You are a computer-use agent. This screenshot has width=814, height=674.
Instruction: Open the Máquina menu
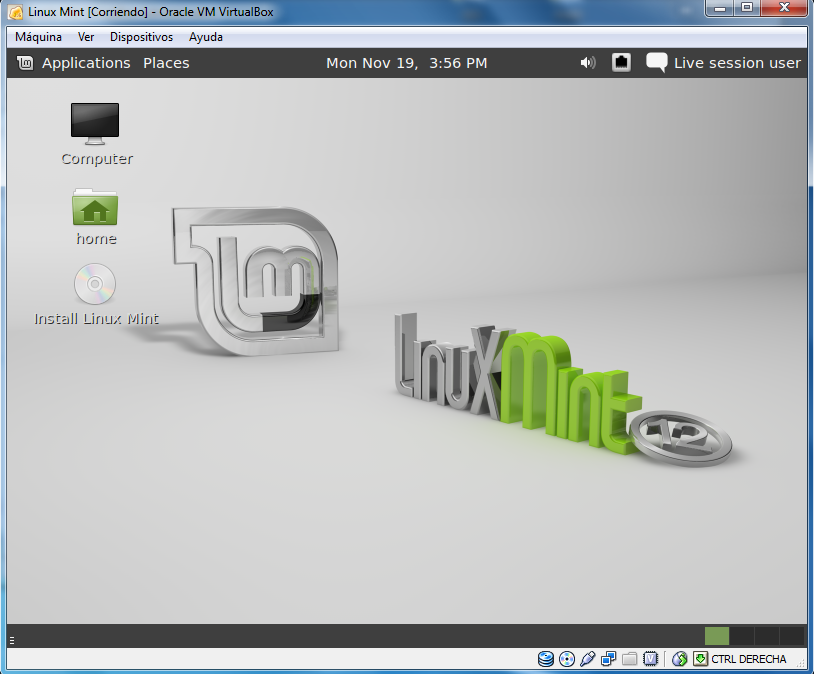pos(38,37)
